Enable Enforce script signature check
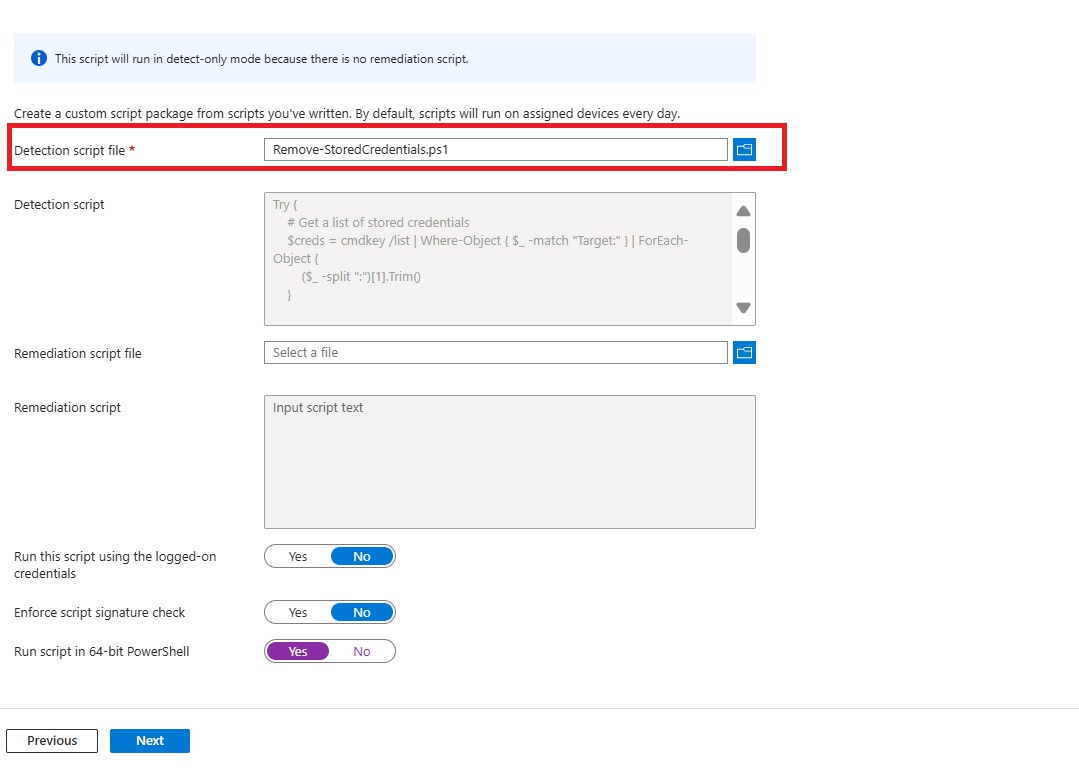The height and width of the screenshot is (771, 1079). 297,612
